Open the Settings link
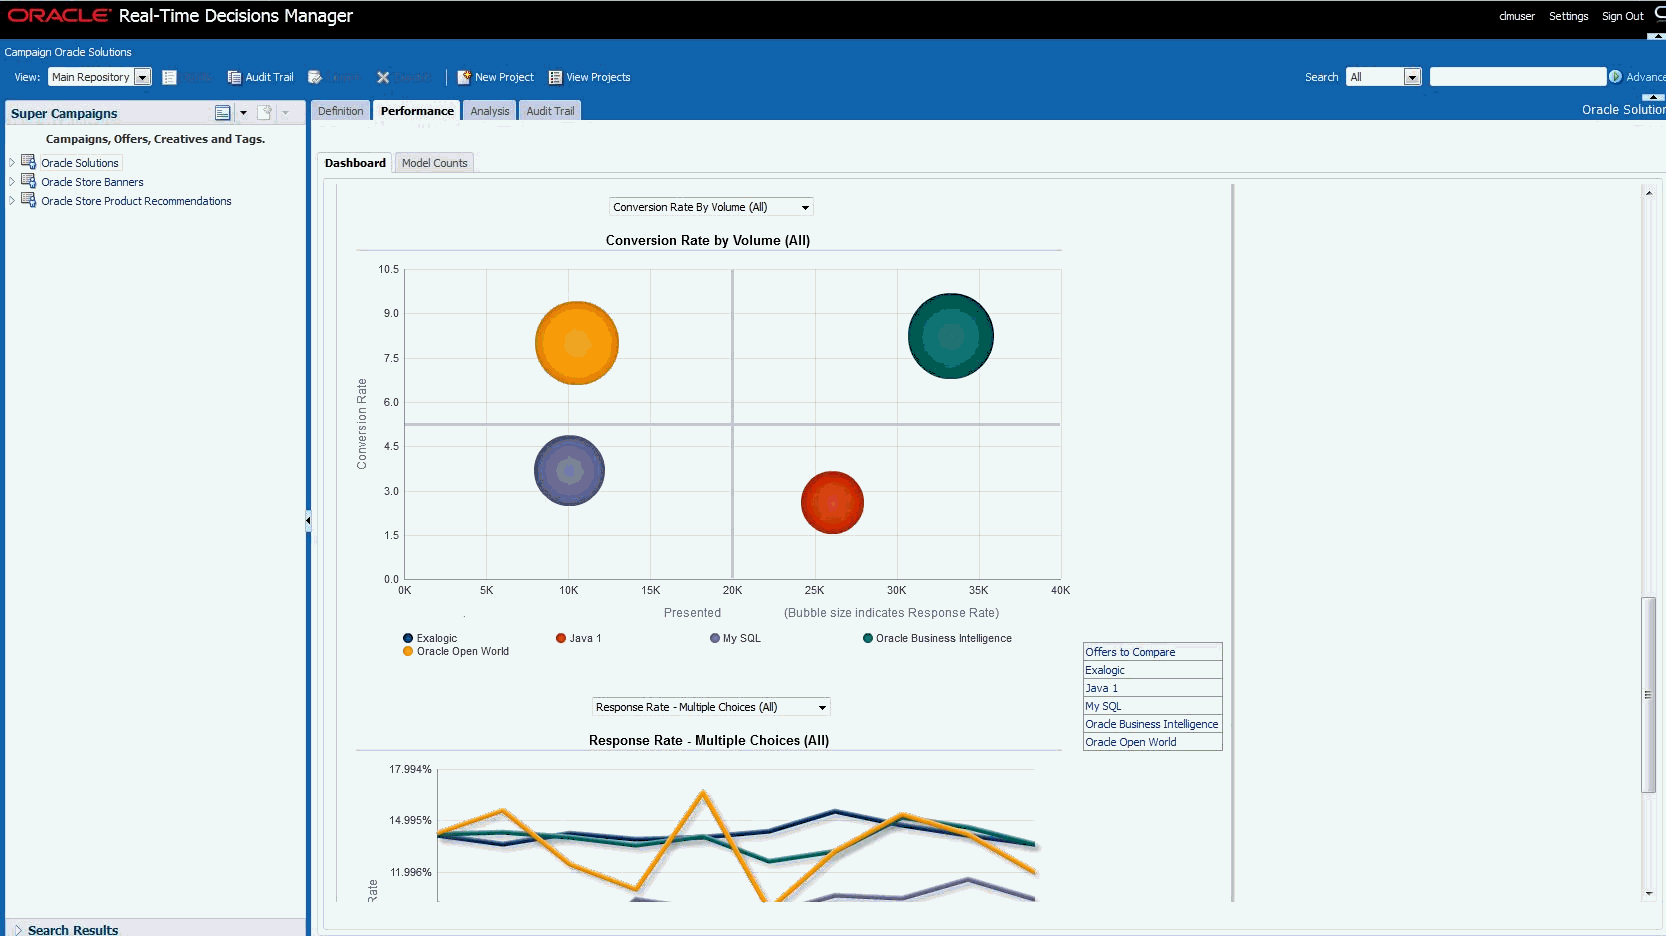1666x936 pixels. pyautogui.click(x=1568, y=16)
